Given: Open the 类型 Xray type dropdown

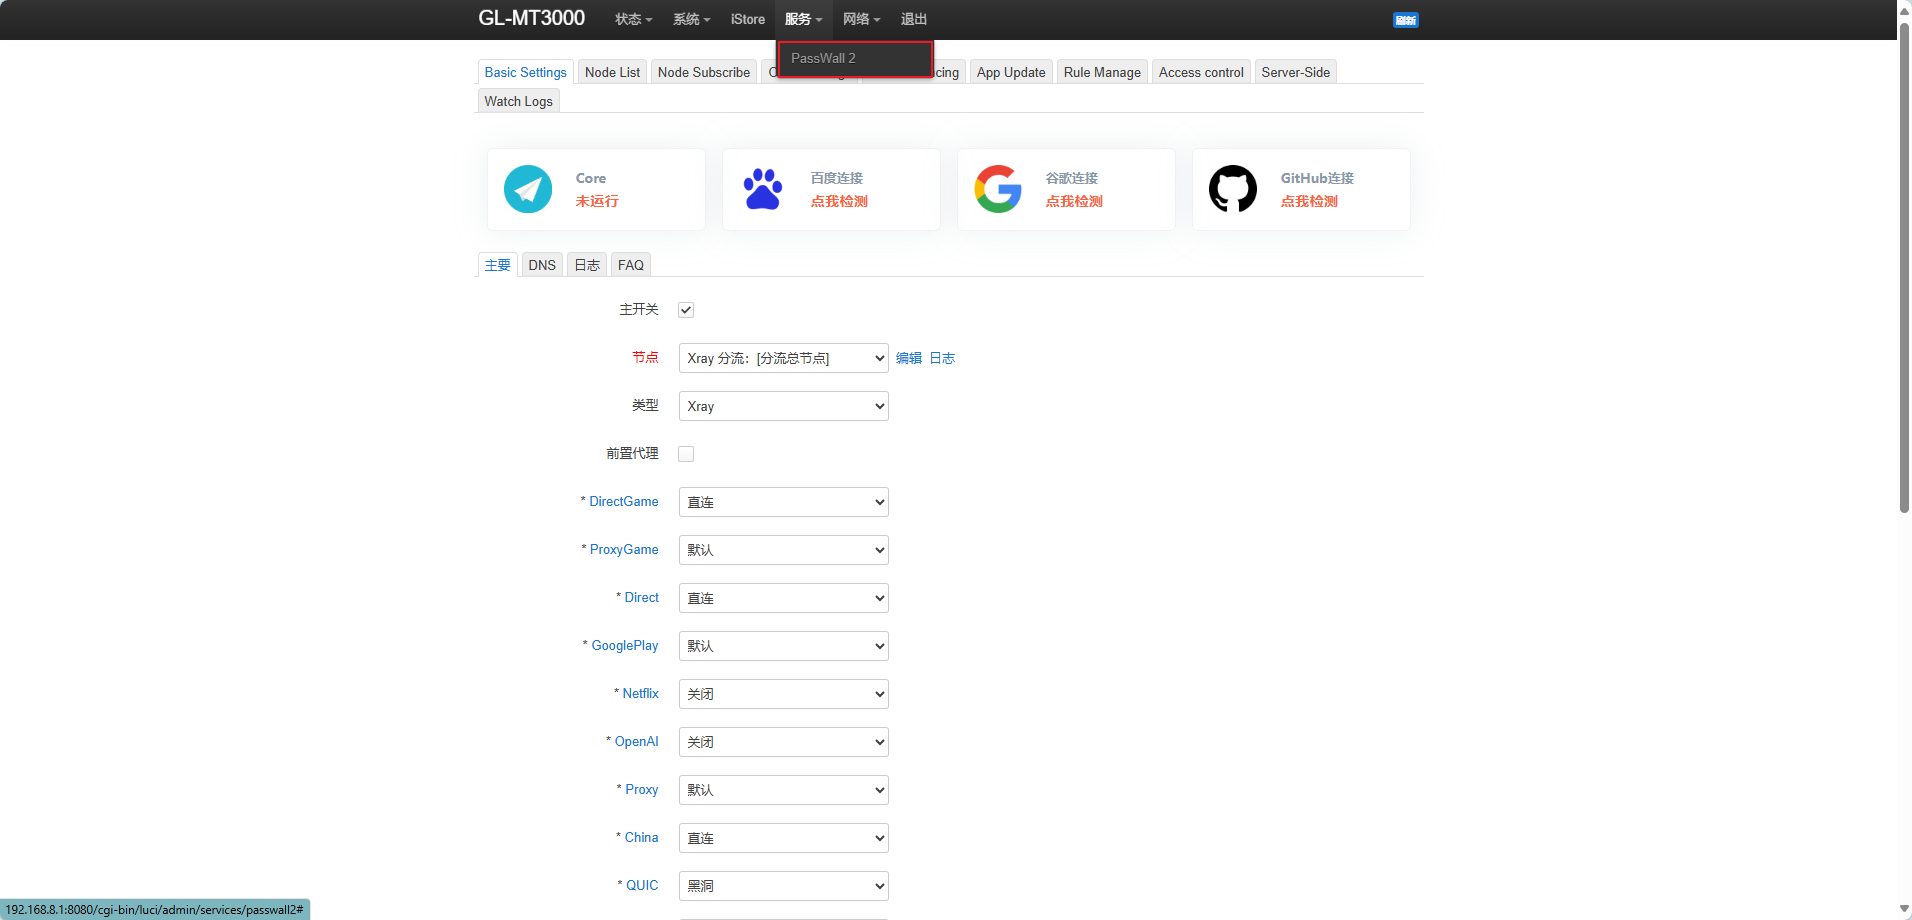Looking at the screenshot, I should coord(783,405).
